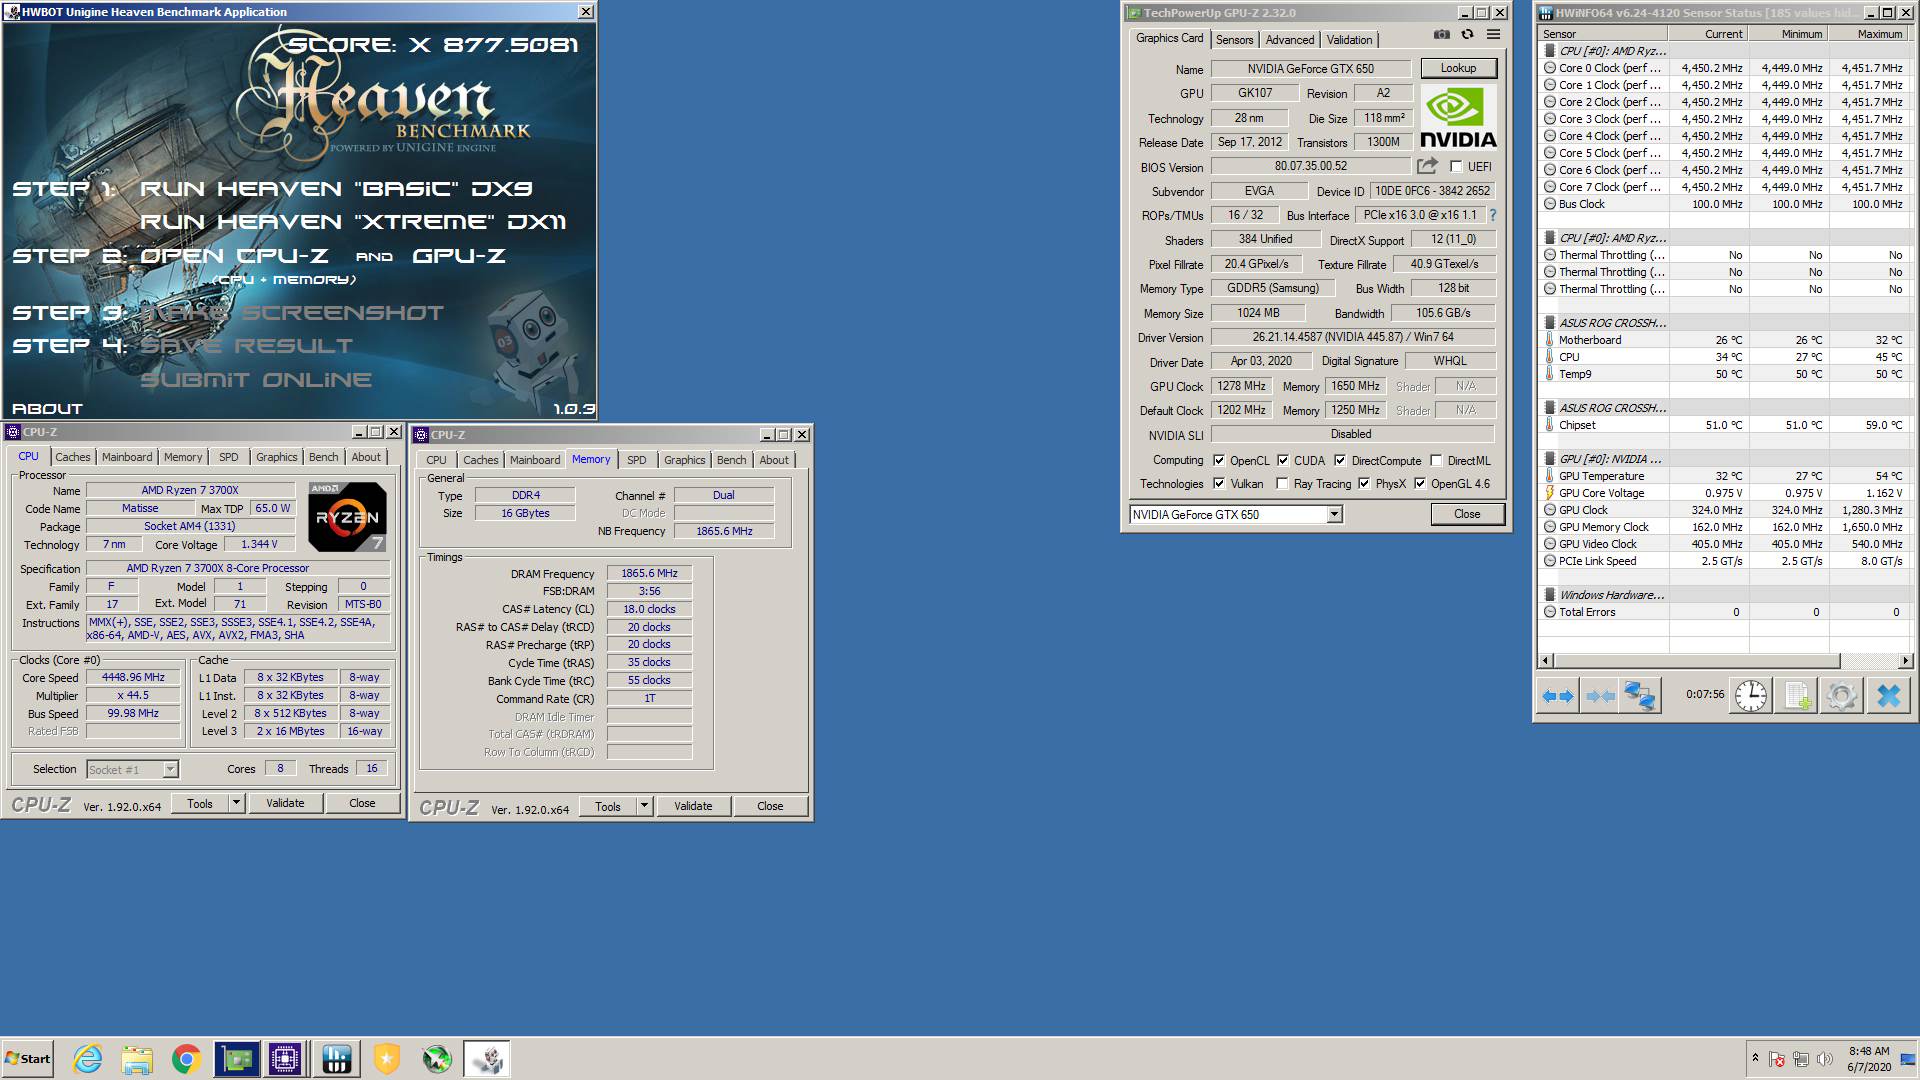Click HWiNFO horizontal scrollbar right arrow
Image resolution: width=1920 pixels, height=1080 pixels.
point(1905,661)
